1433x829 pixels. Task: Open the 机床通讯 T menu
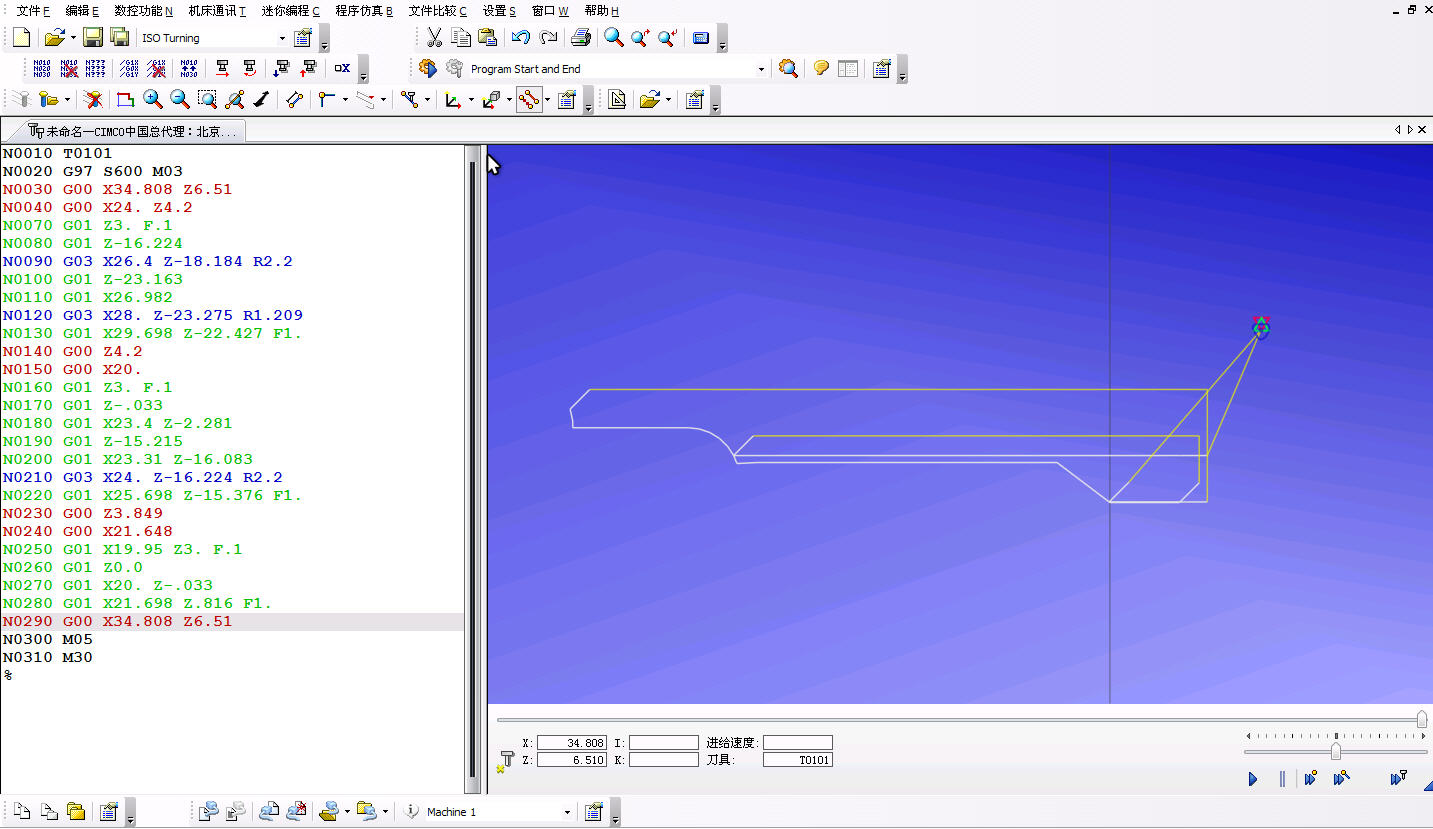click(x=218, y=10)
